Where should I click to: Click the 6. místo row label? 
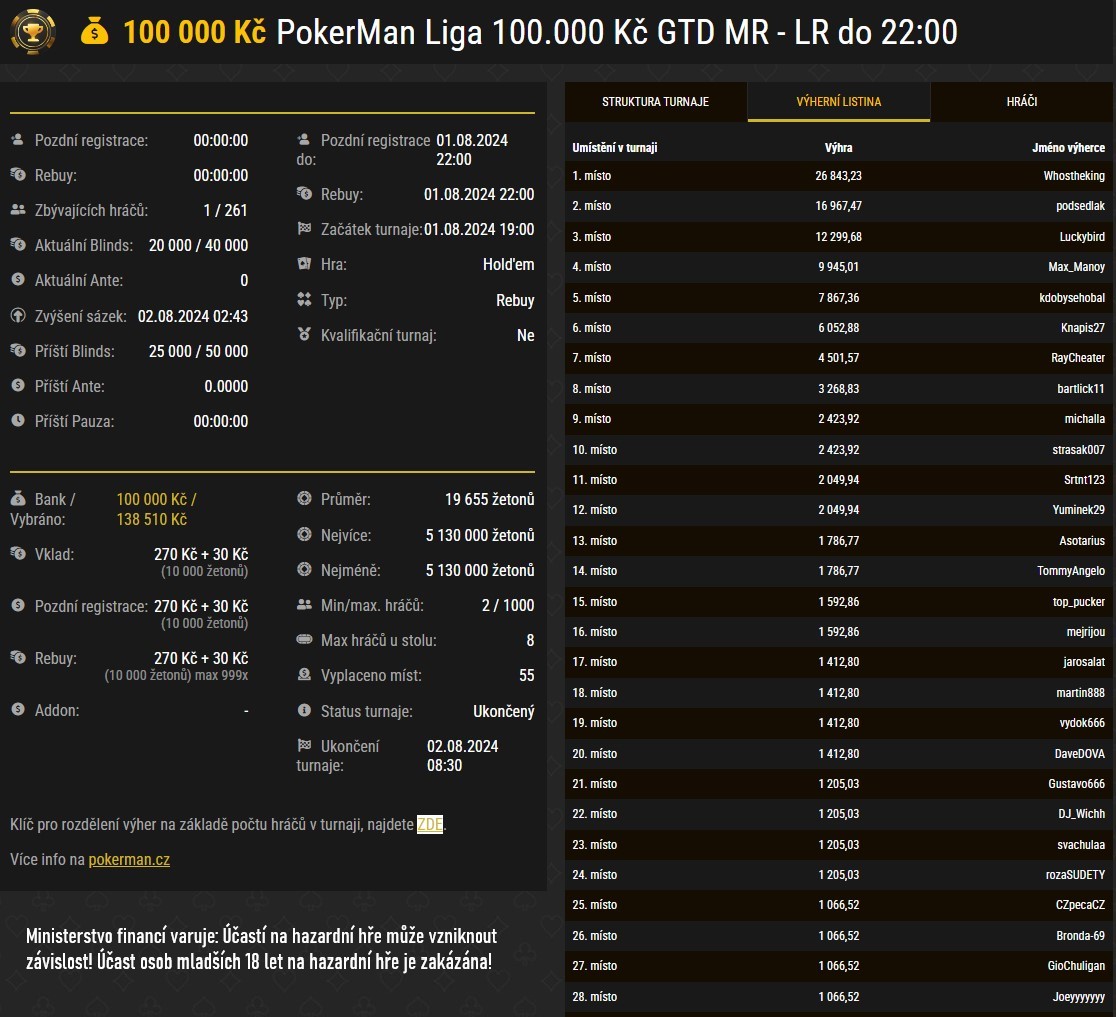(591, 328)
